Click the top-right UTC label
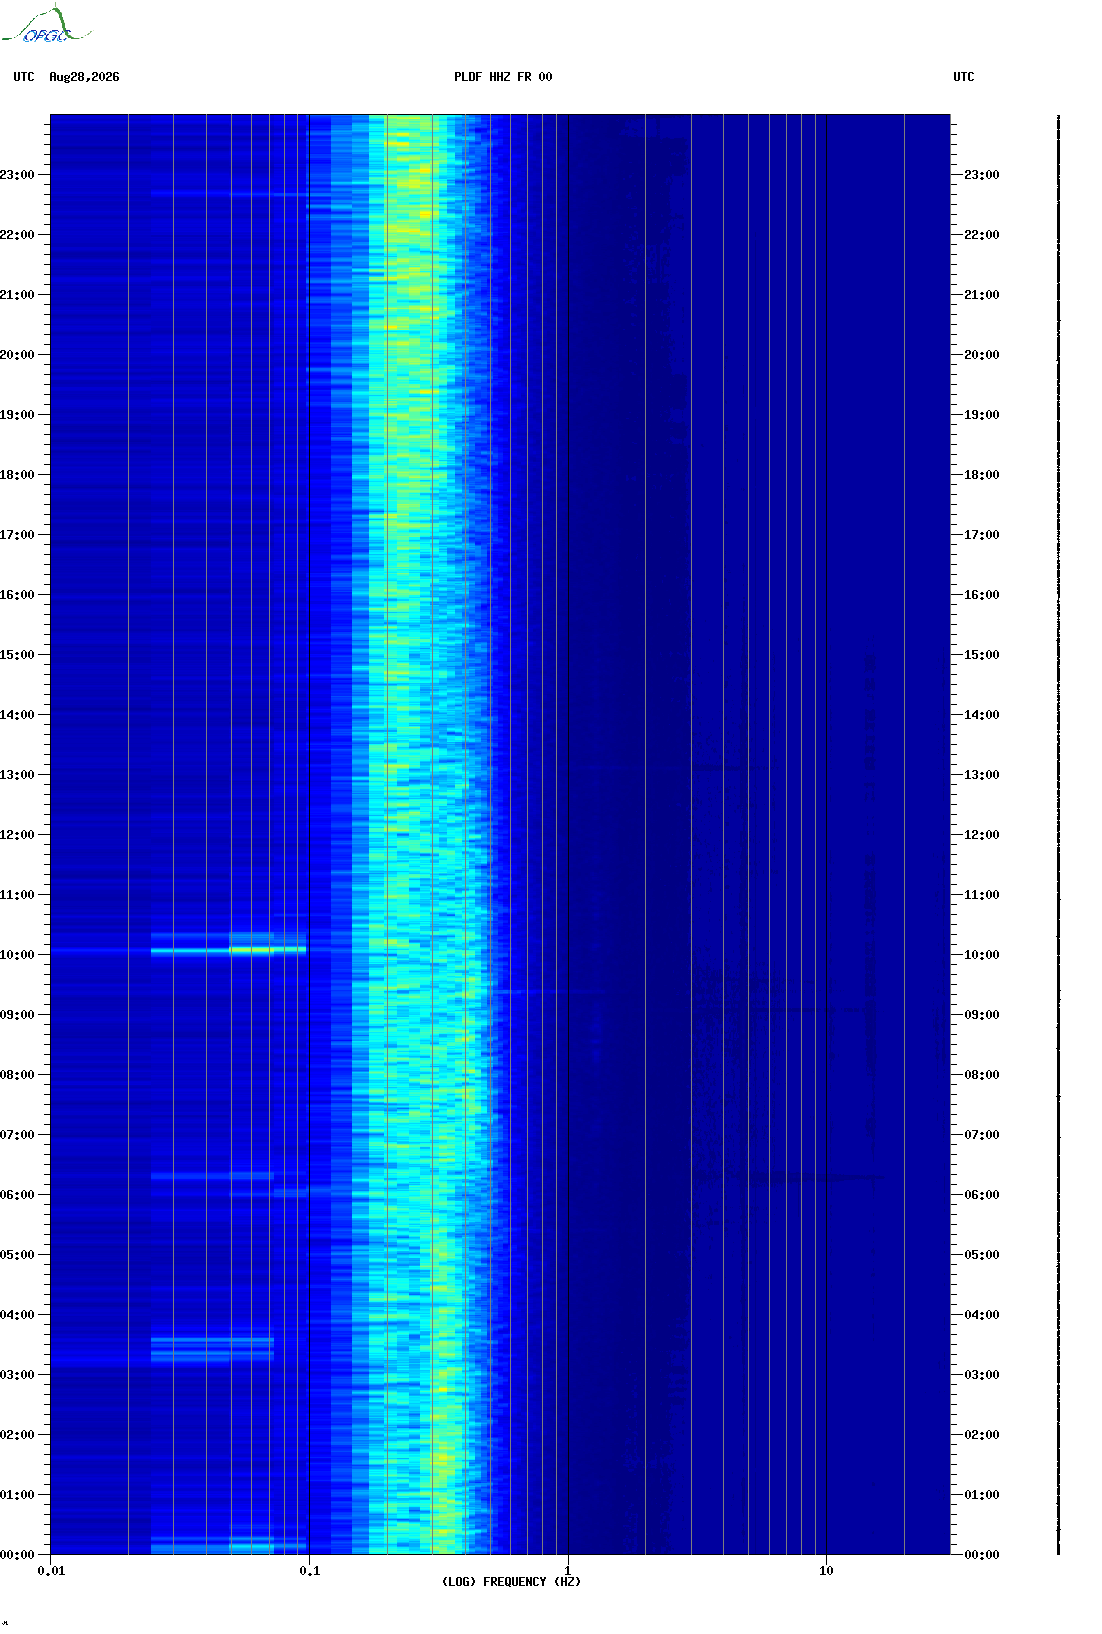This screenshot has width=1102, height=1634. (964, 77)
